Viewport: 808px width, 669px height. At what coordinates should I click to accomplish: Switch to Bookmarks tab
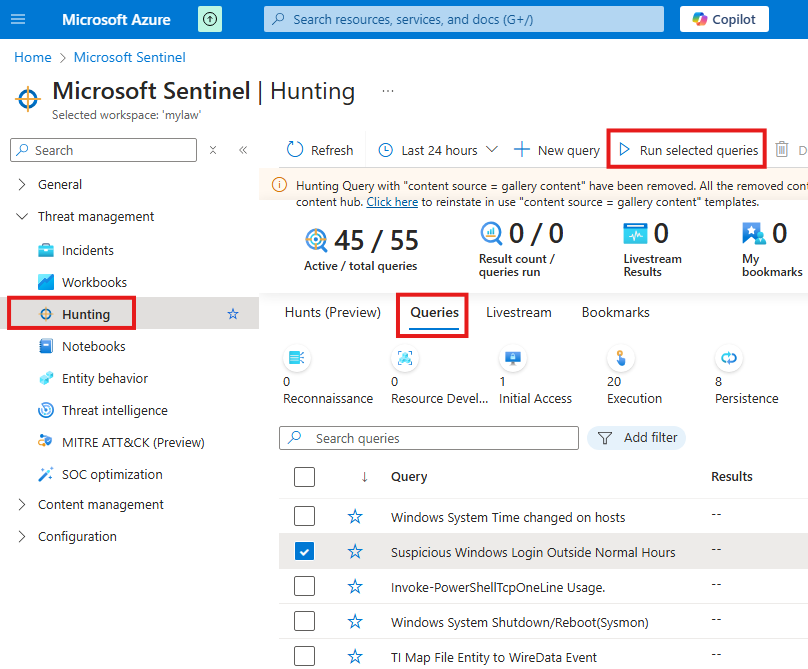point(615,312)
